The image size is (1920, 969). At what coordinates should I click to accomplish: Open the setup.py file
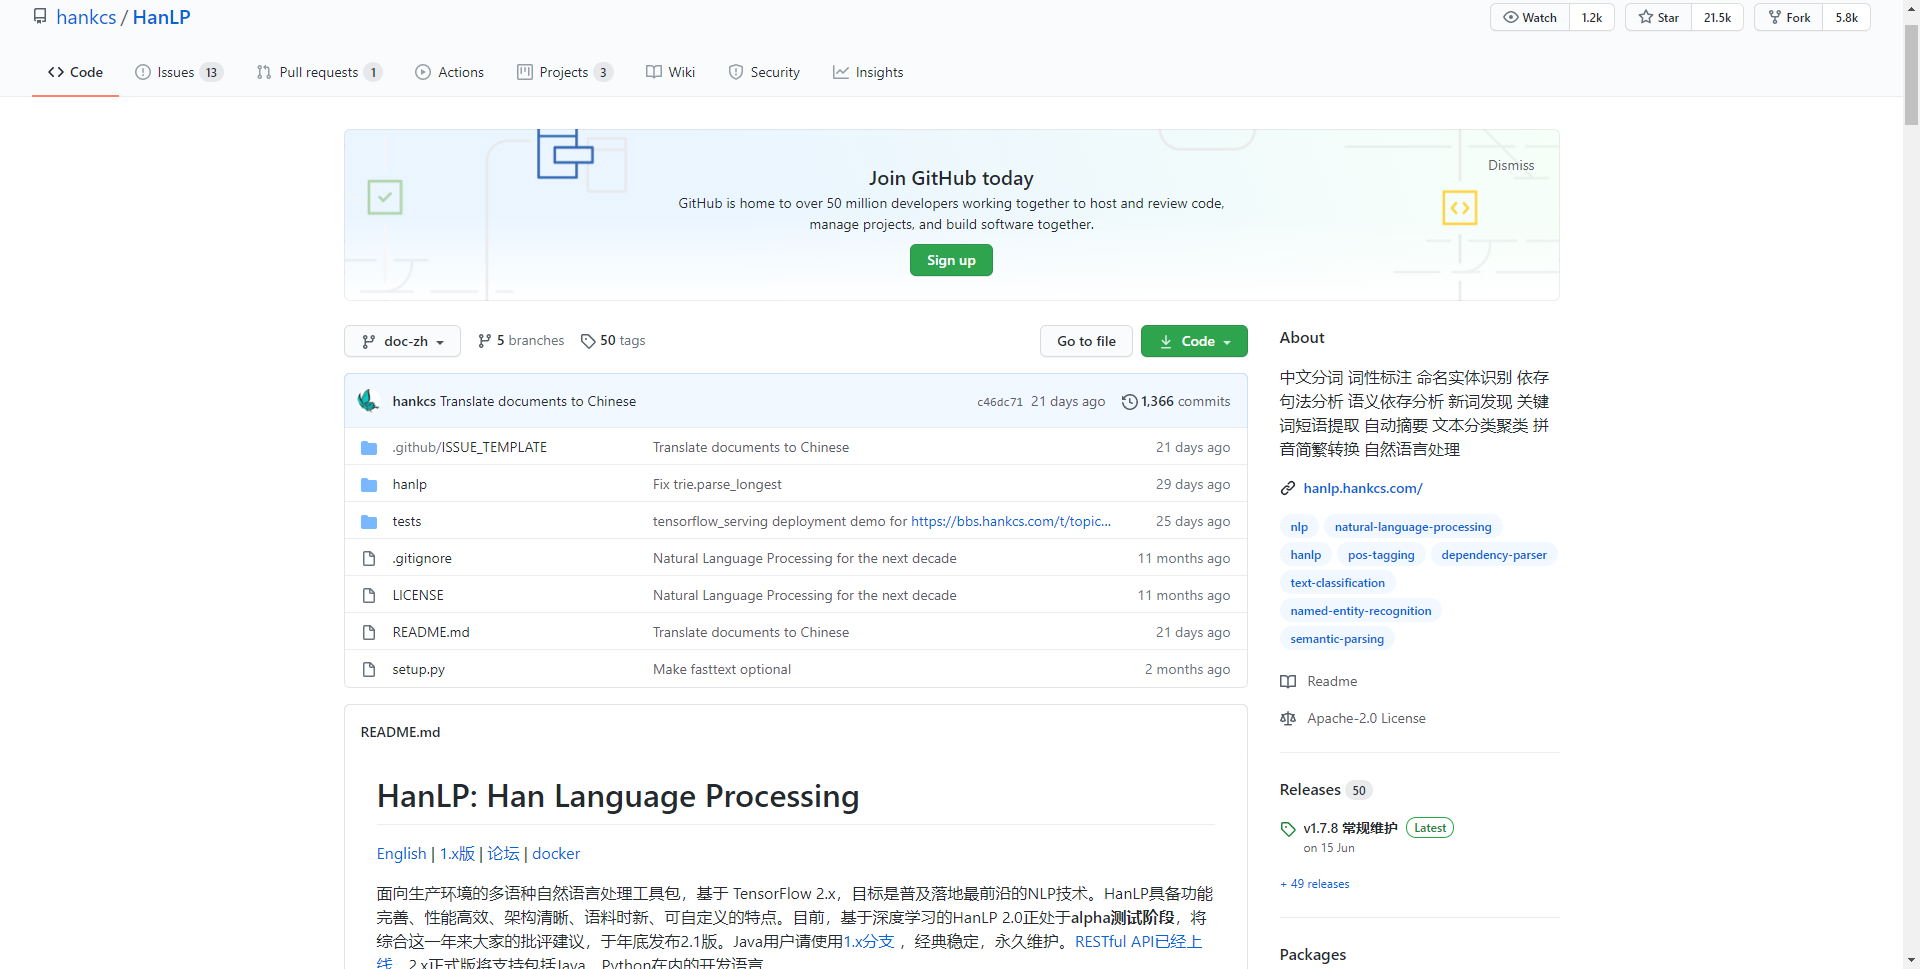(419, 669)
